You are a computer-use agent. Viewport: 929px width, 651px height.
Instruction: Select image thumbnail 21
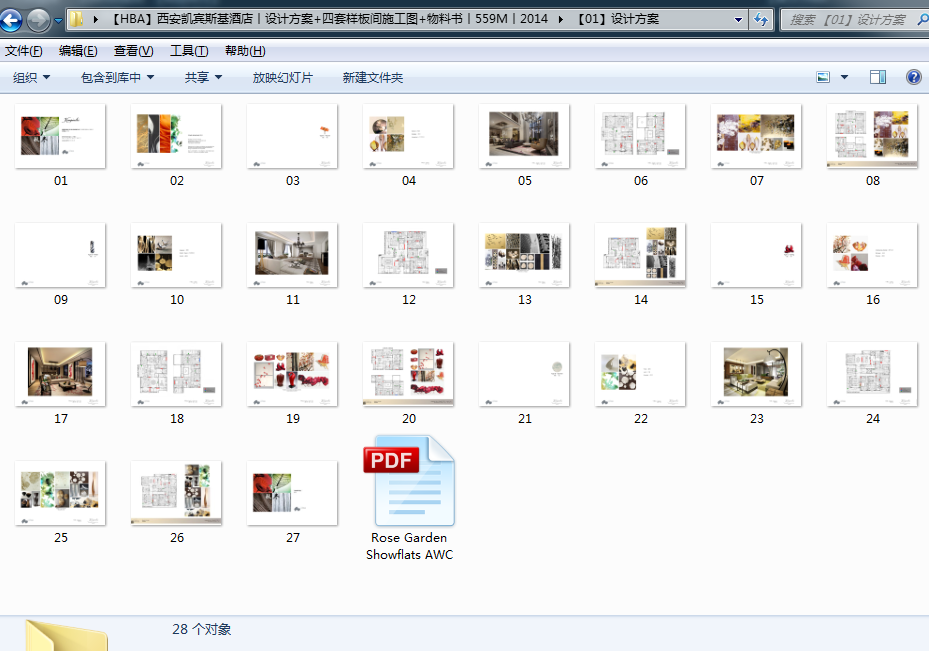coord(524,374)
